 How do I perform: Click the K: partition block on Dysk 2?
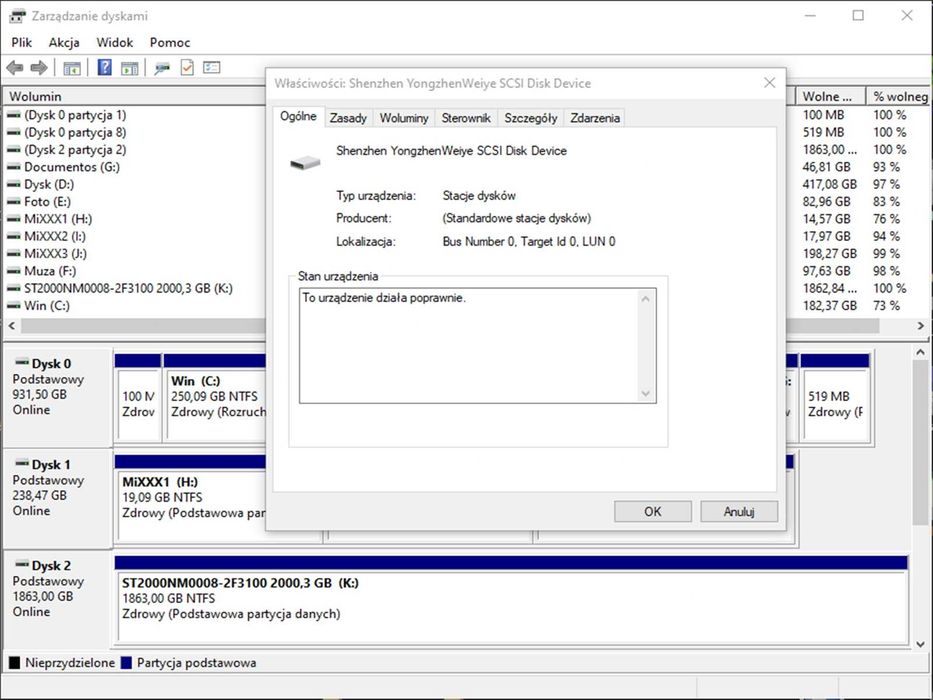[x=511, y=599]
